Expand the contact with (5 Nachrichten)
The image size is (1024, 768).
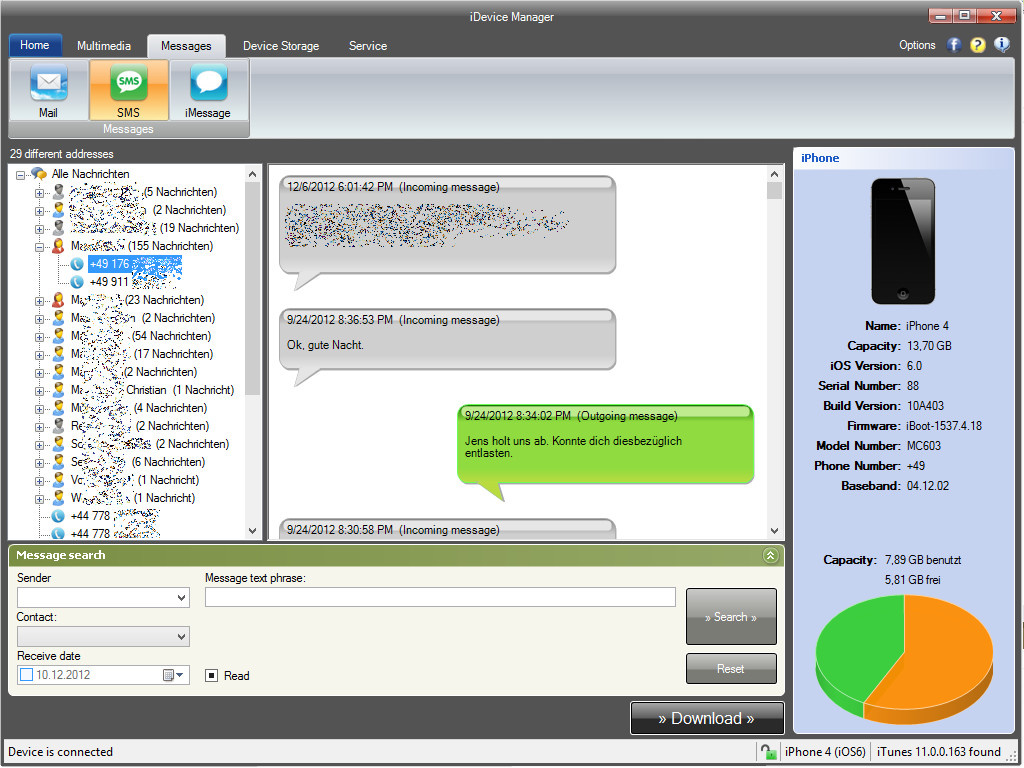tap(39, 193)
